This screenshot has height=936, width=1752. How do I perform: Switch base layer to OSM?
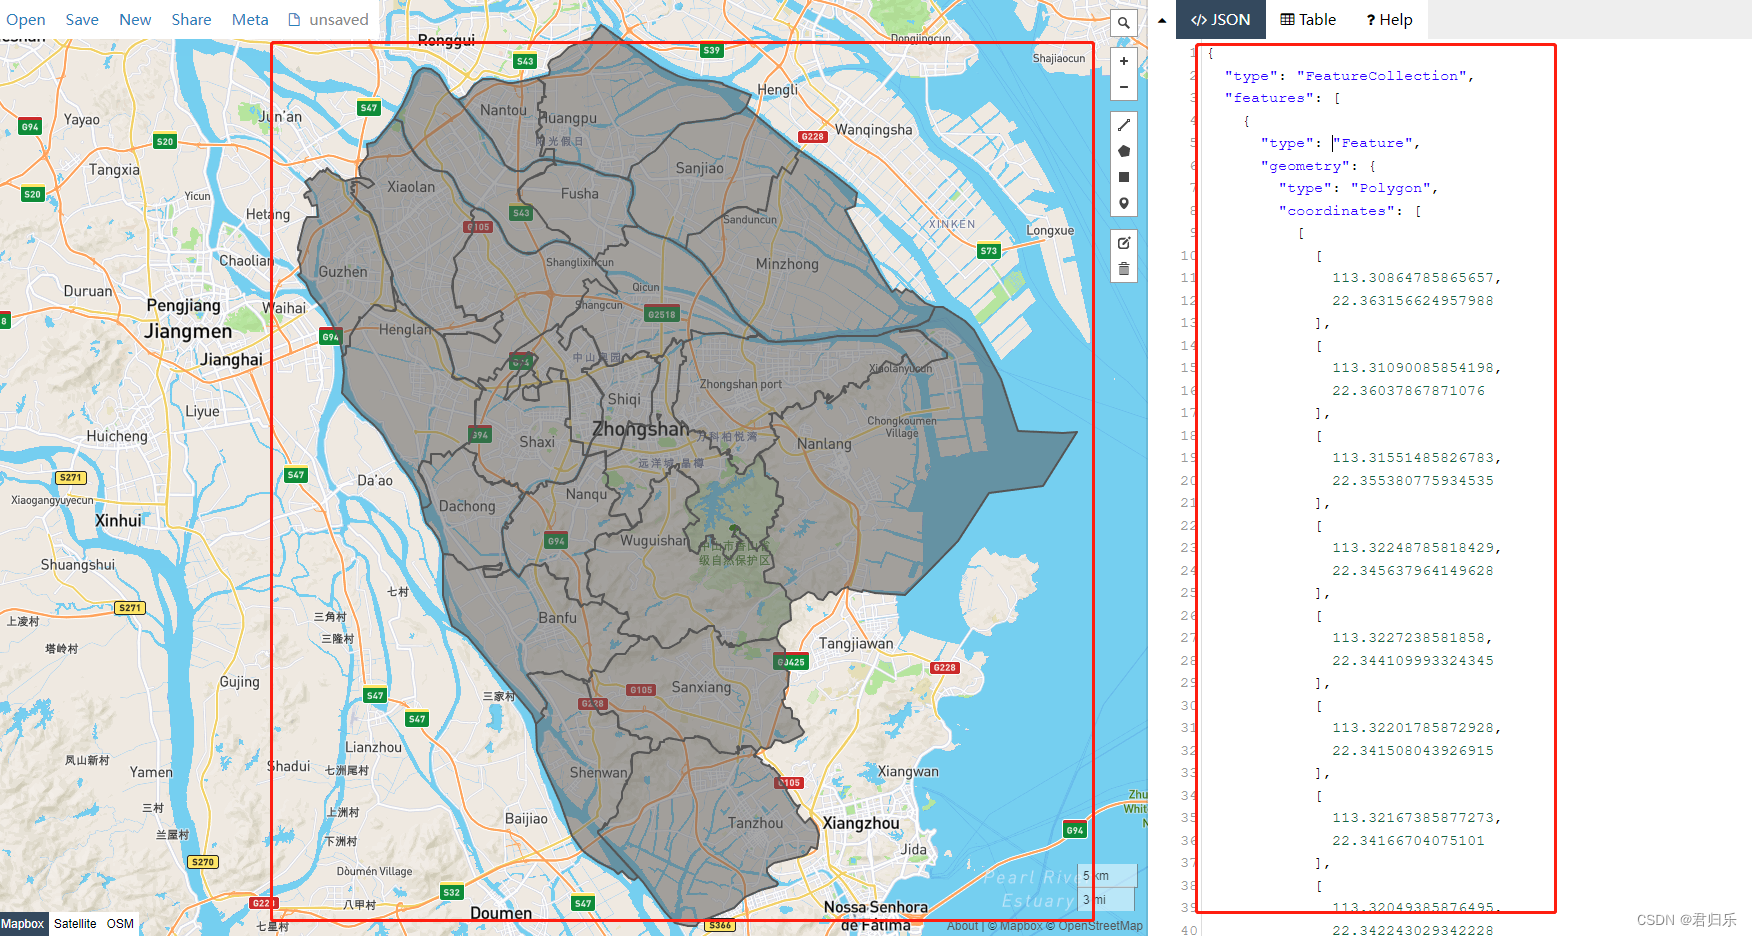pos(120,924)
